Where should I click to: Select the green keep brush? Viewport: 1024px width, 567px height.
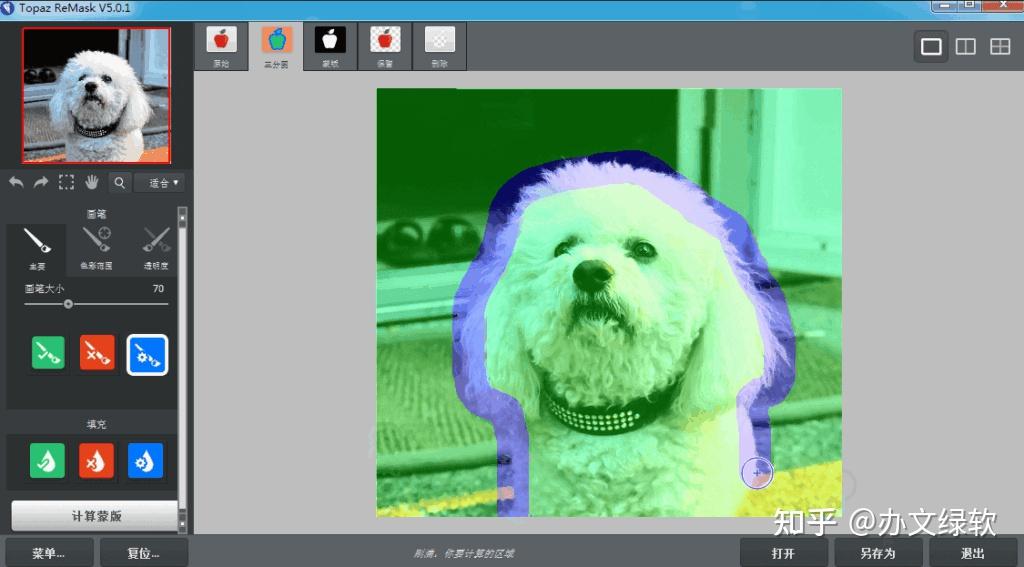[48, 352]
